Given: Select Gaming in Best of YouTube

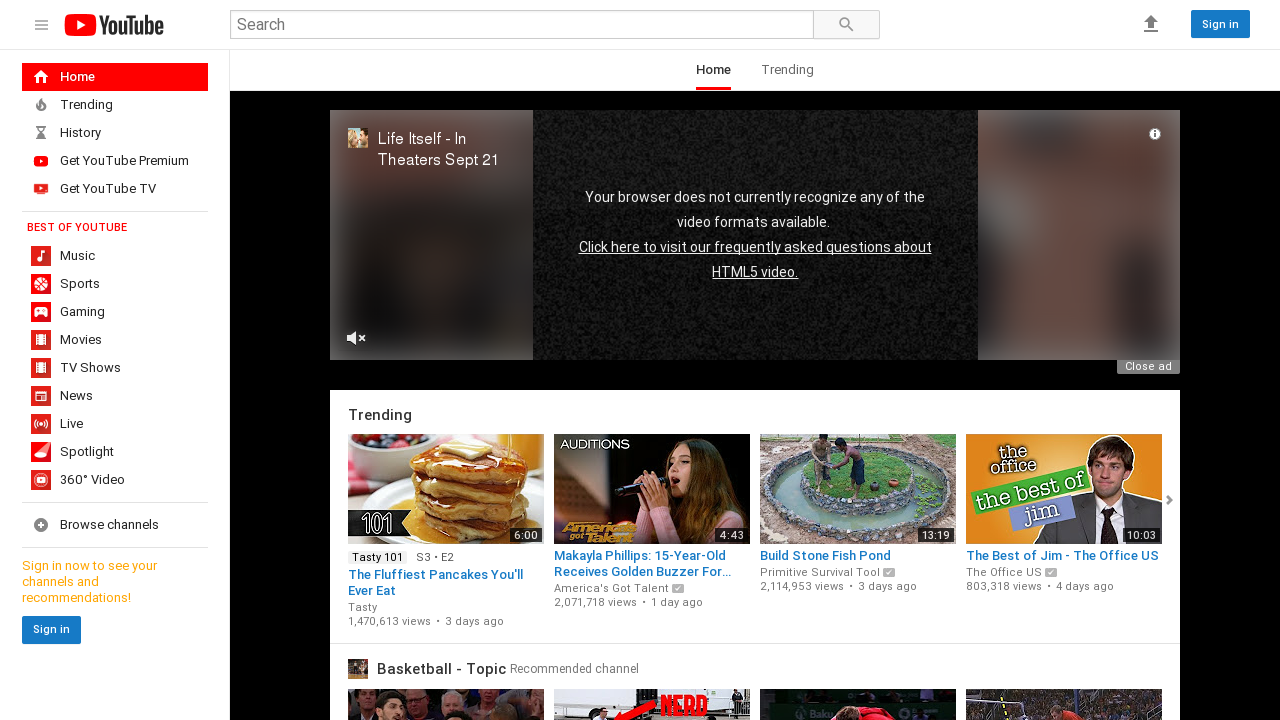Looking at the screenshot, I should pyautogui.click(x=115, y=312).
